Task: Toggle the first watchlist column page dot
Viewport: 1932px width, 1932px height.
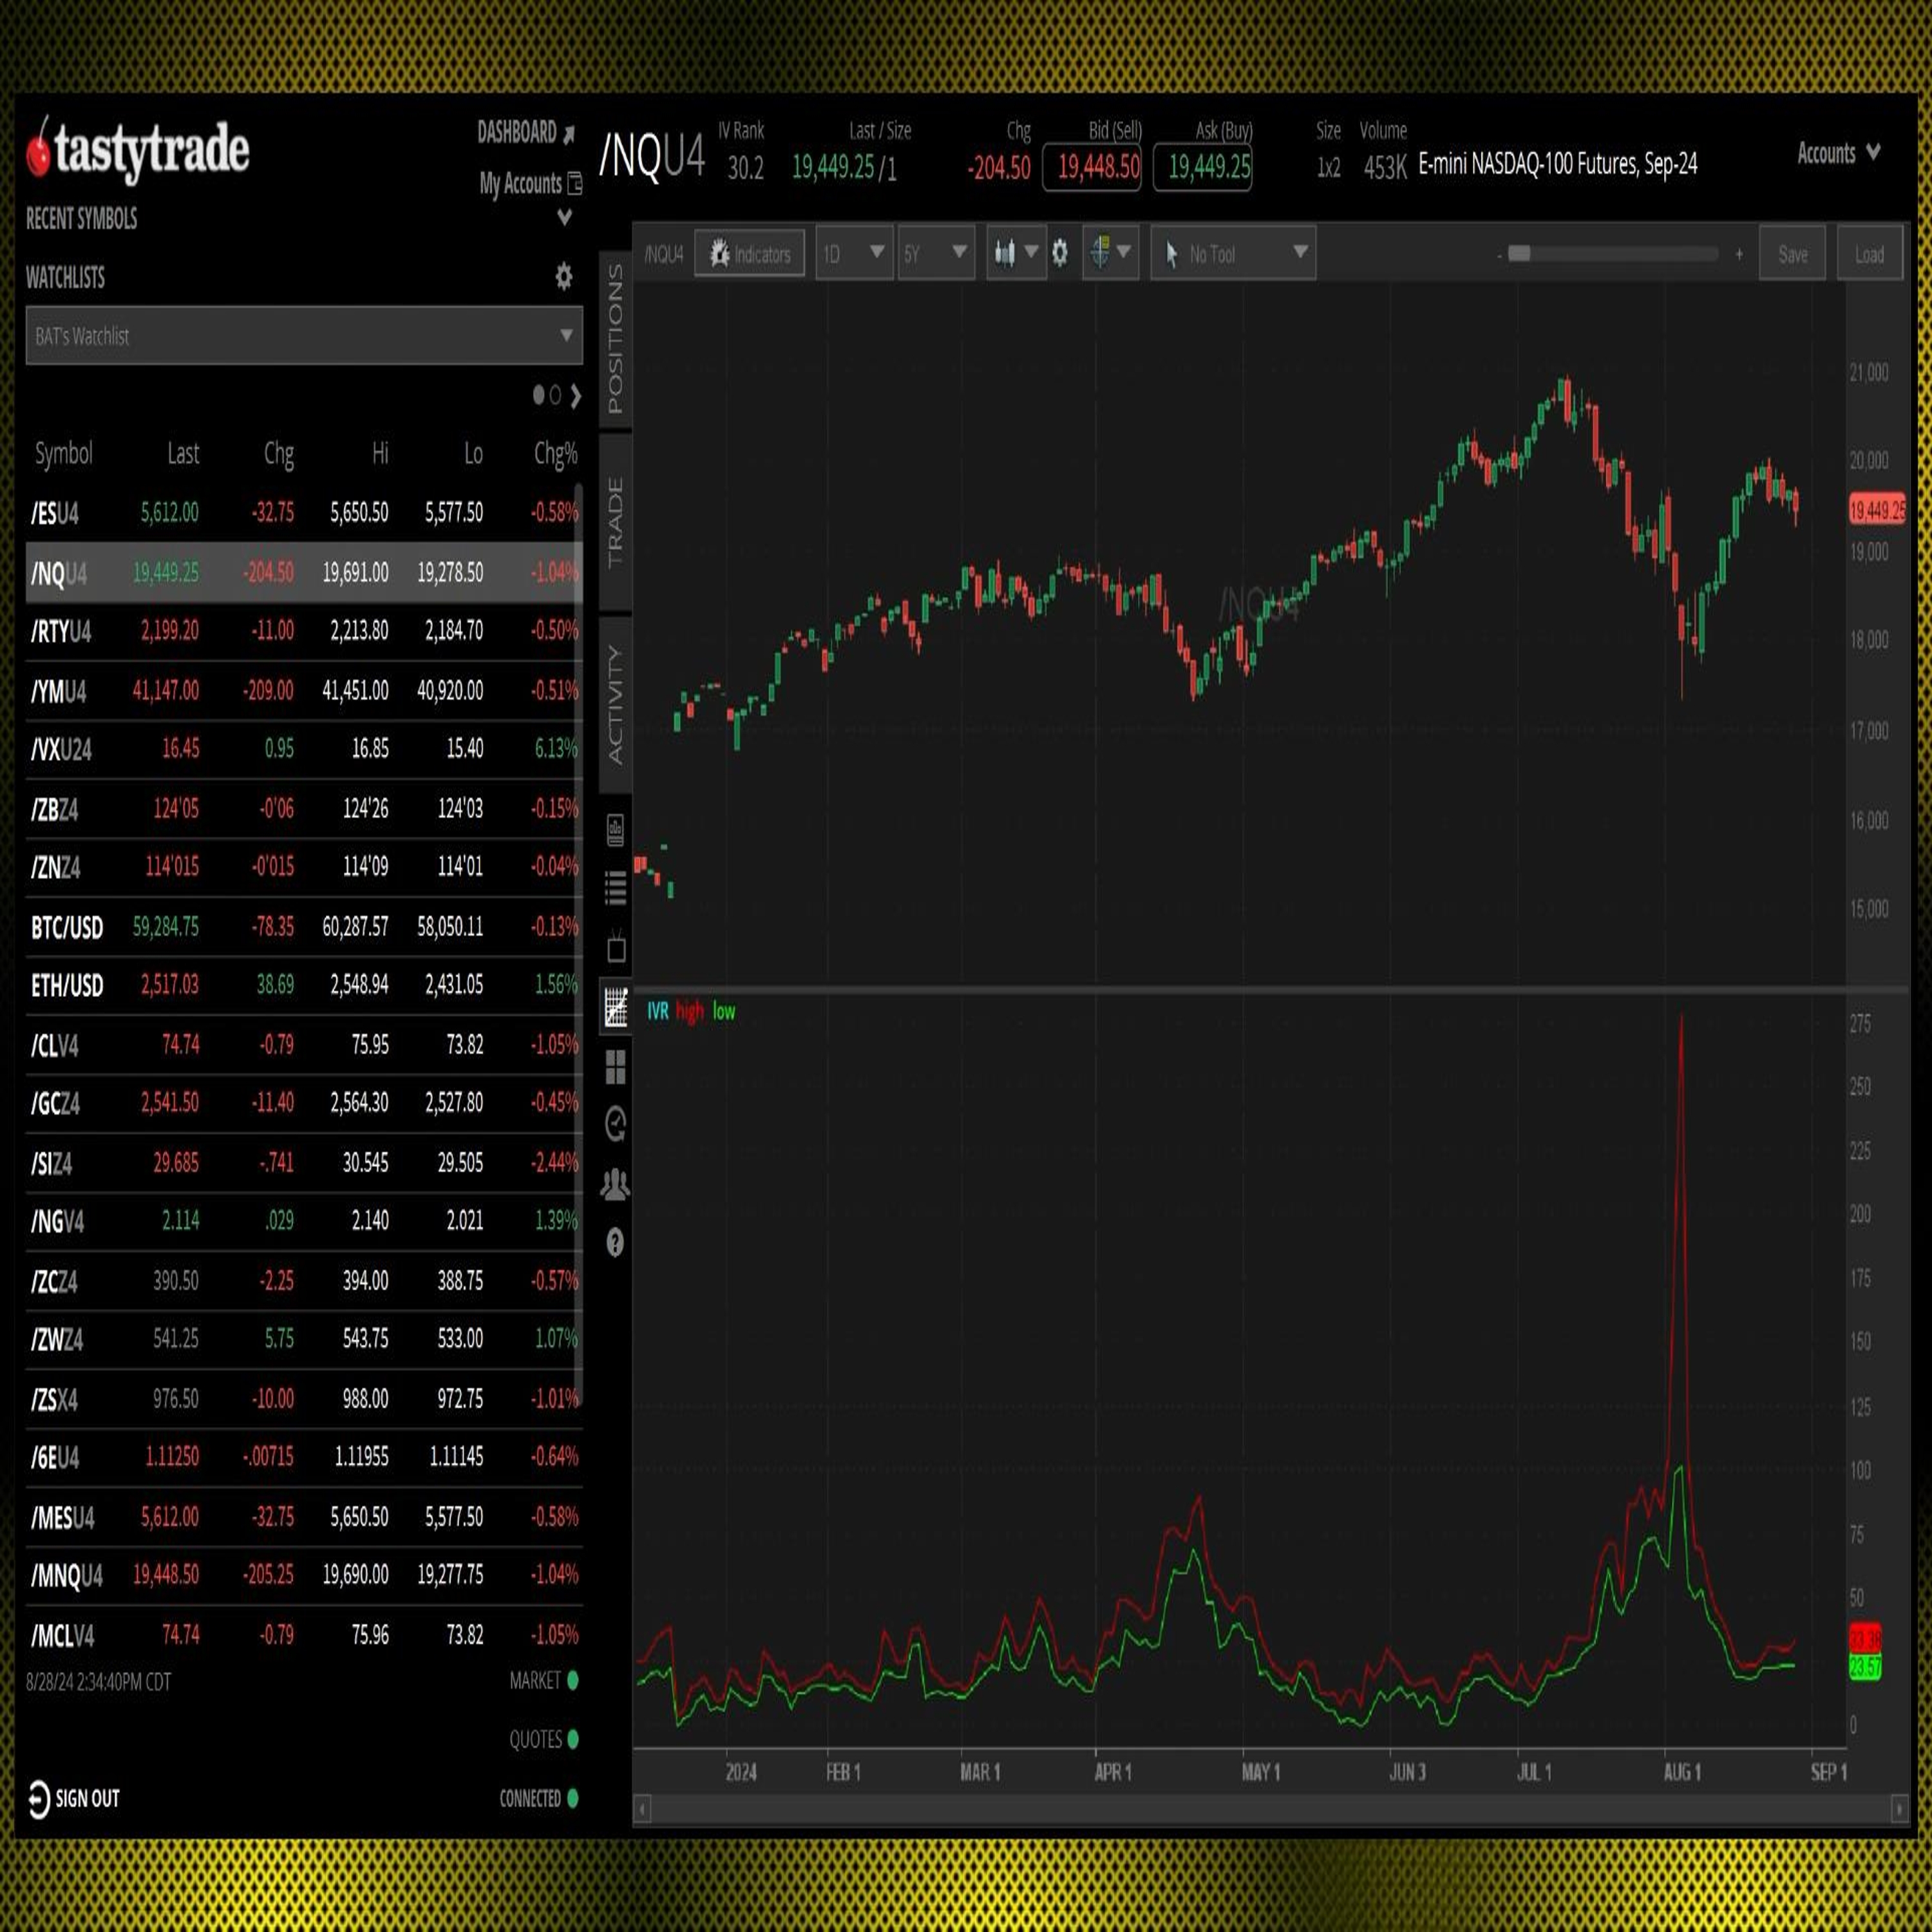Action: tap(539, 396)
